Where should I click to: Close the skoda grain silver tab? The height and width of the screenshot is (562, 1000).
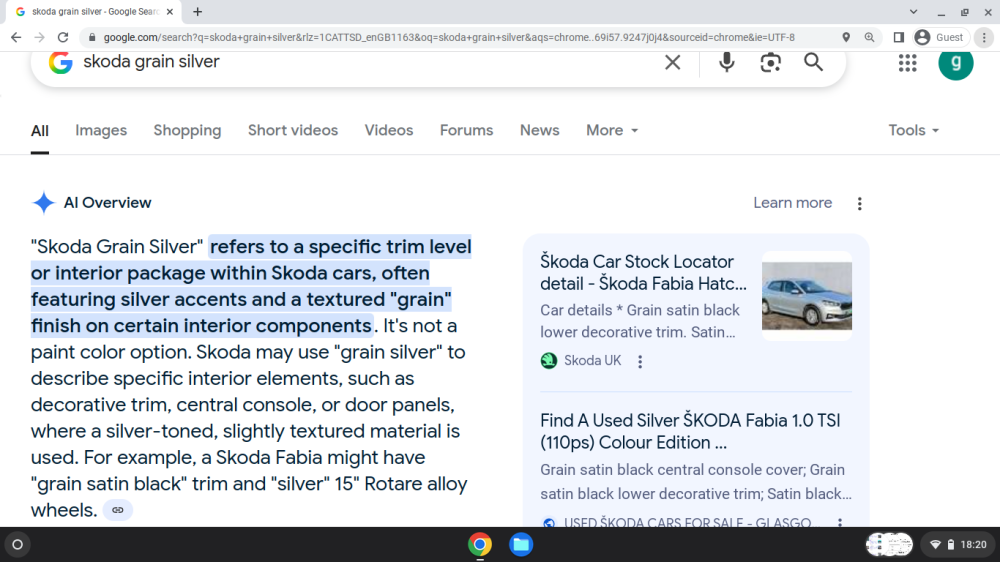(x=170, y=11)
